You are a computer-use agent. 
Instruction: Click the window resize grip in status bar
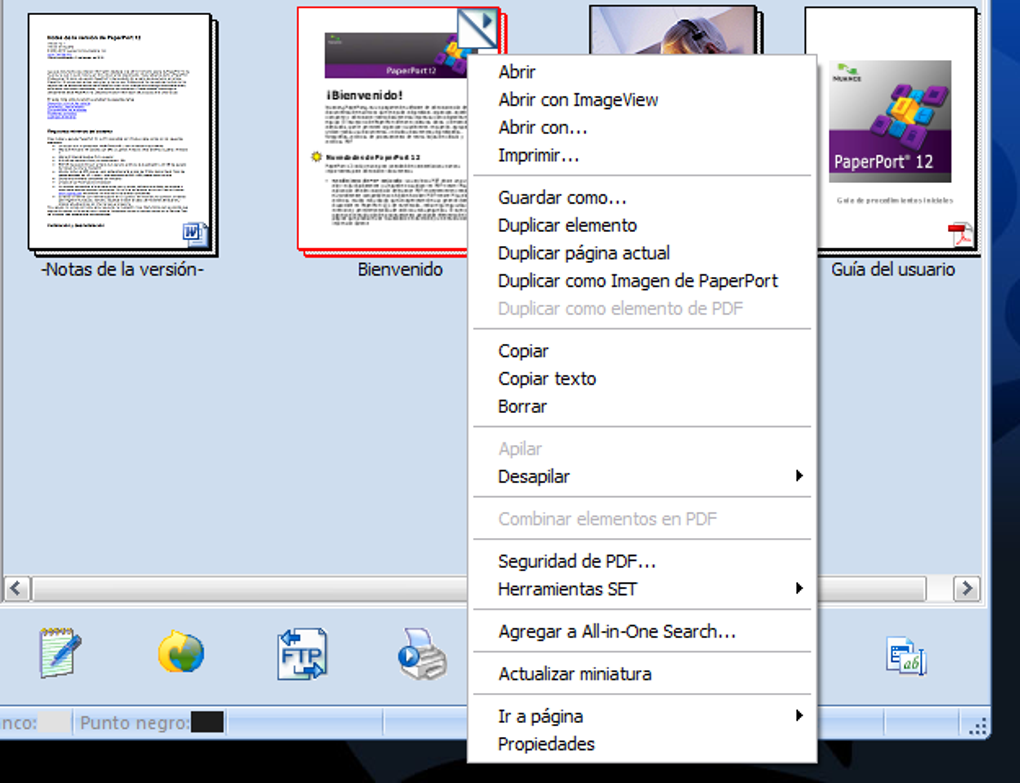coord(977,726)
